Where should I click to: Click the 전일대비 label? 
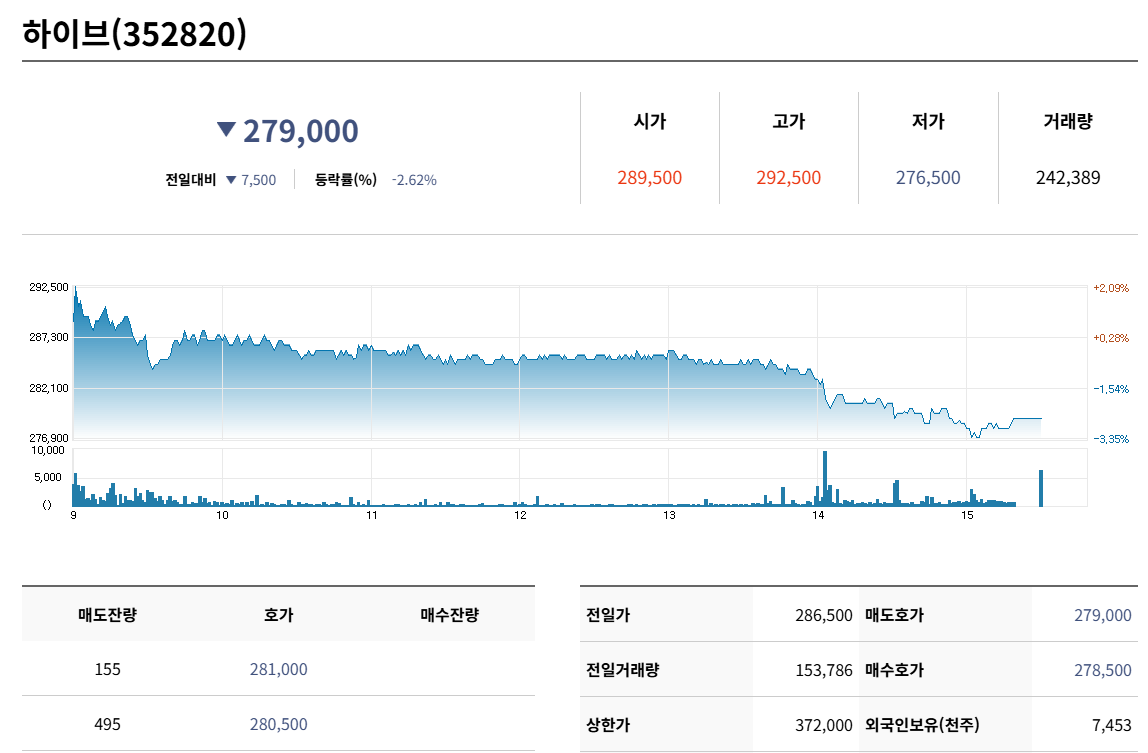pyautogui.click(x=190, y=179)
